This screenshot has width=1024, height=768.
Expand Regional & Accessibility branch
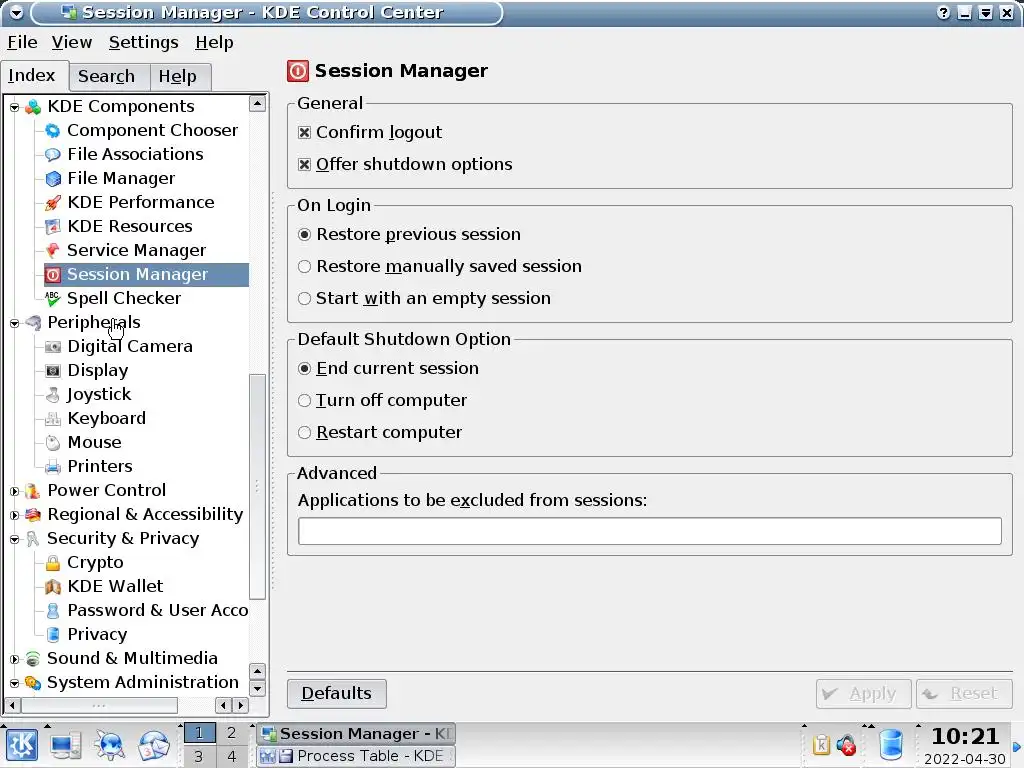(14, 515)
